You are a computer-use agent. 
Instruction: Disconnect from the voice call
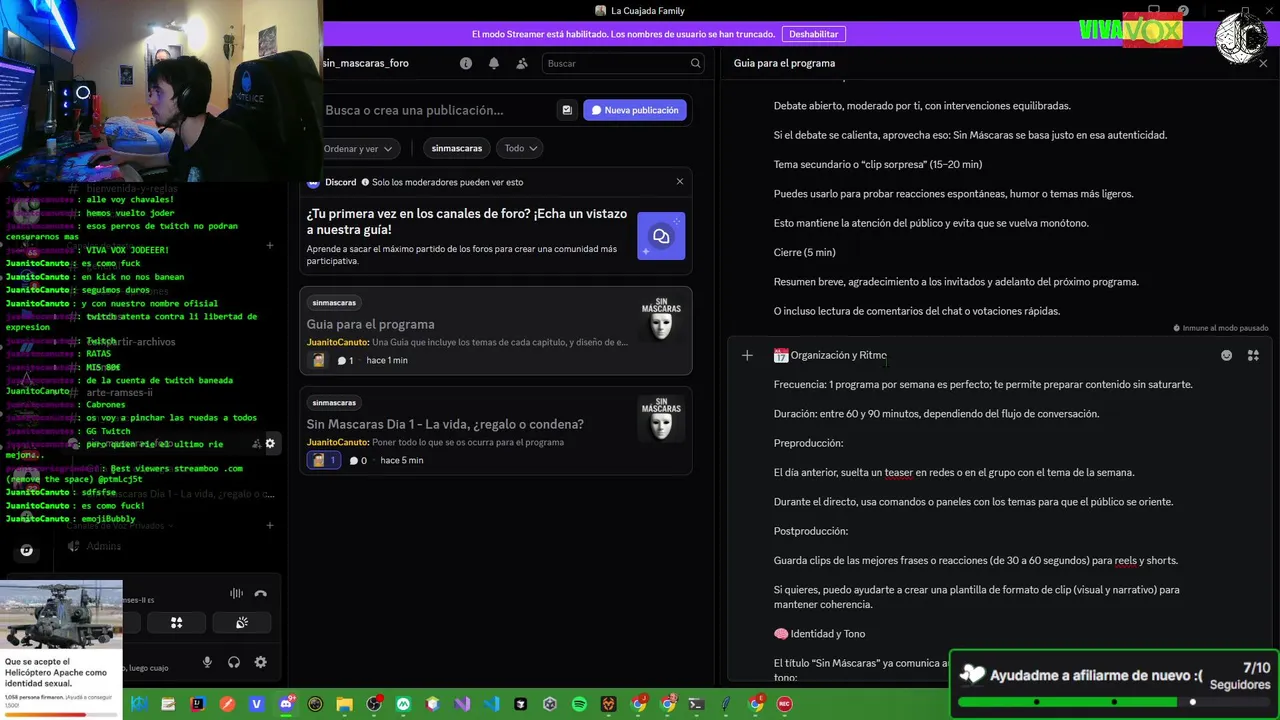click(261, 593)
